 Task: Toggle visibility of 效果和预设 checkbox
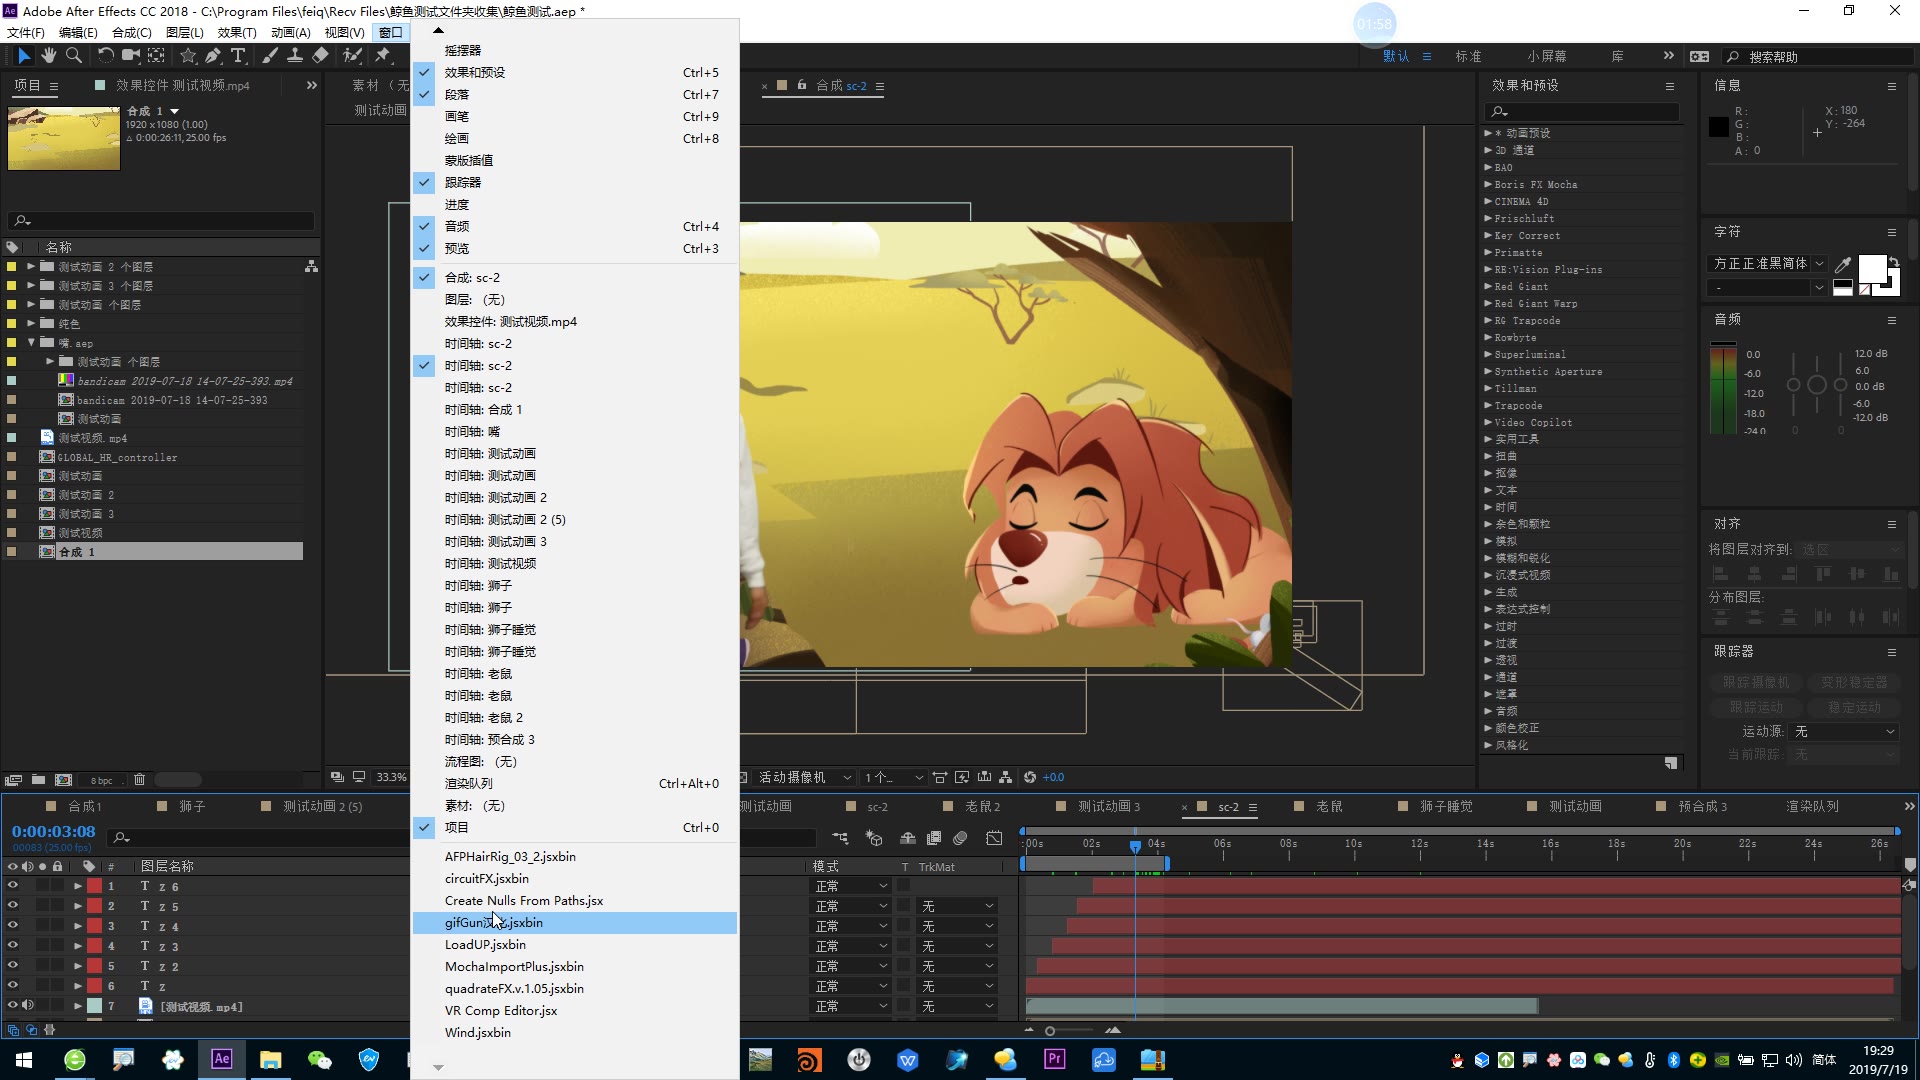(x=425, y=71)
